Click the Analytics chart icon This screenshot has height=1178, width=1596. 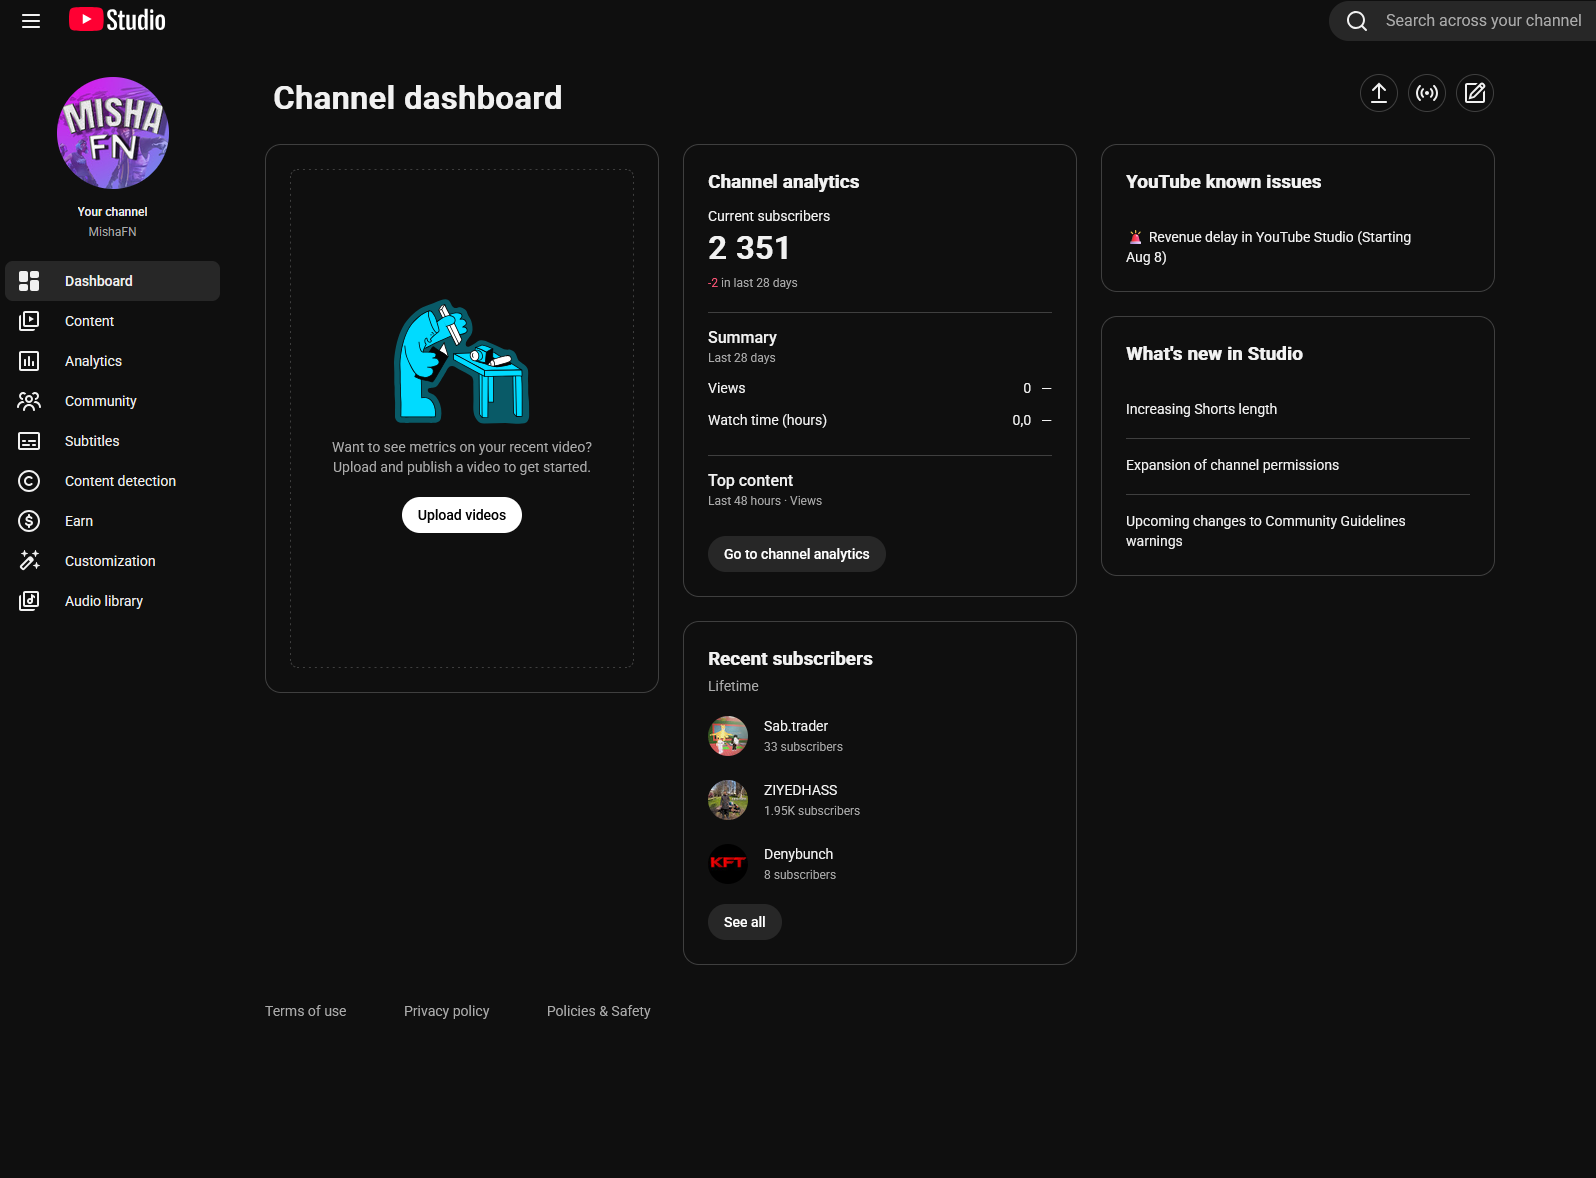[29, 361]
